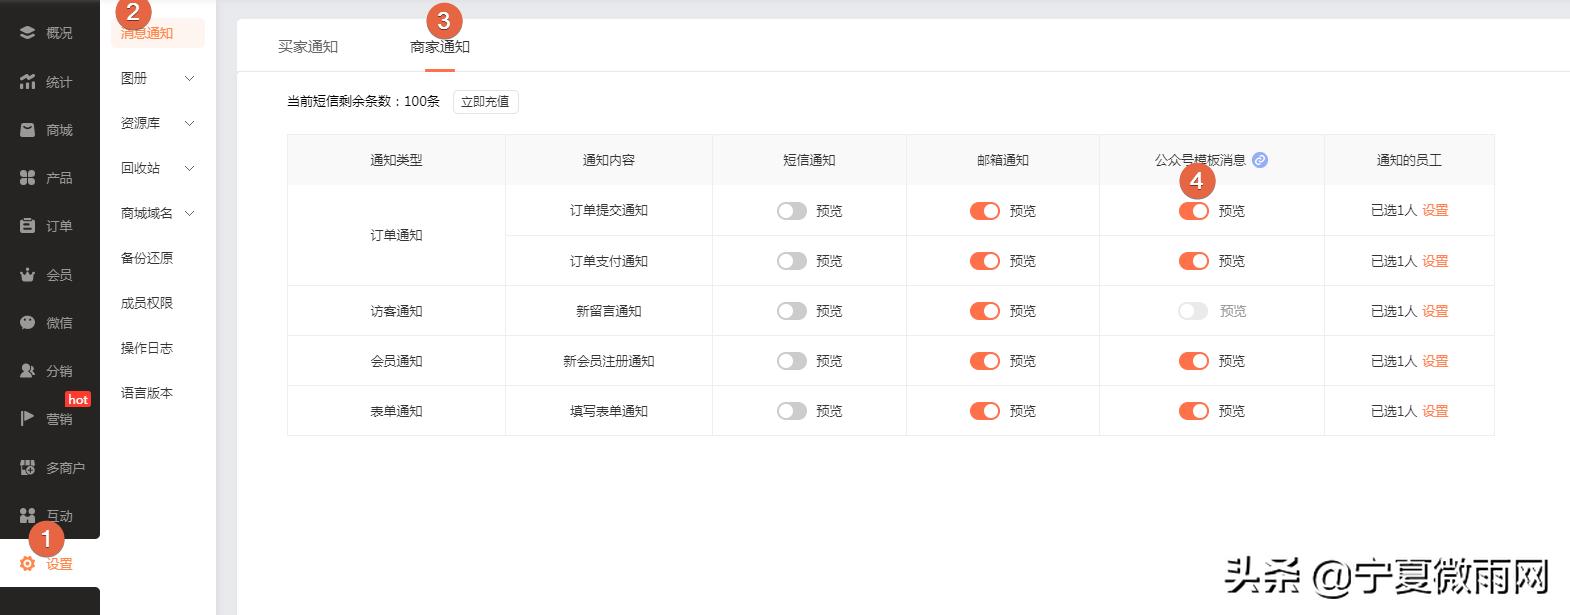Preview SMS for 填写表单通知
This screenshot has height=615, width=1570.
point(829,411)
